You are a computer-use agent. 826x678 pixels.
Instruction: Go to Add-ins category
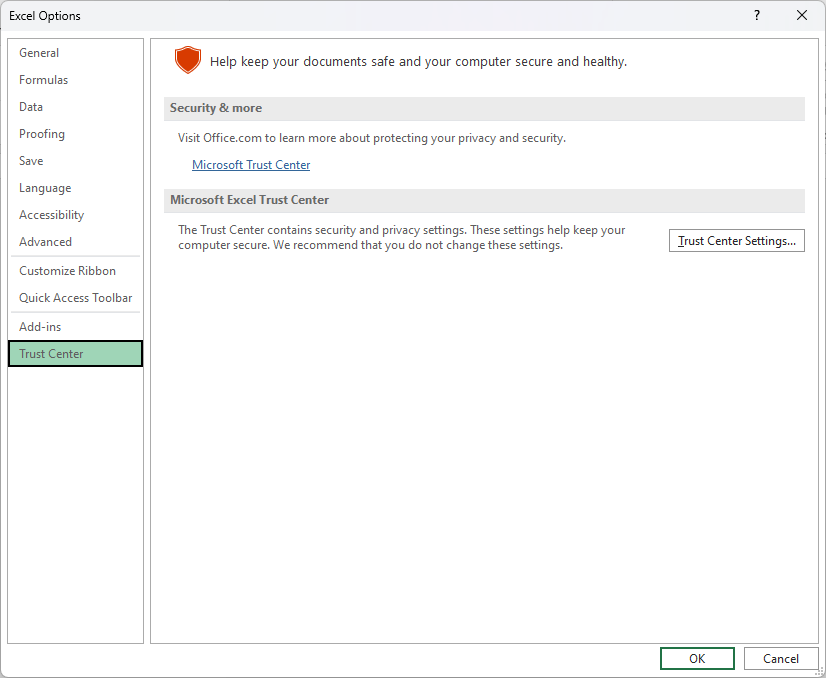click(75, 327)
